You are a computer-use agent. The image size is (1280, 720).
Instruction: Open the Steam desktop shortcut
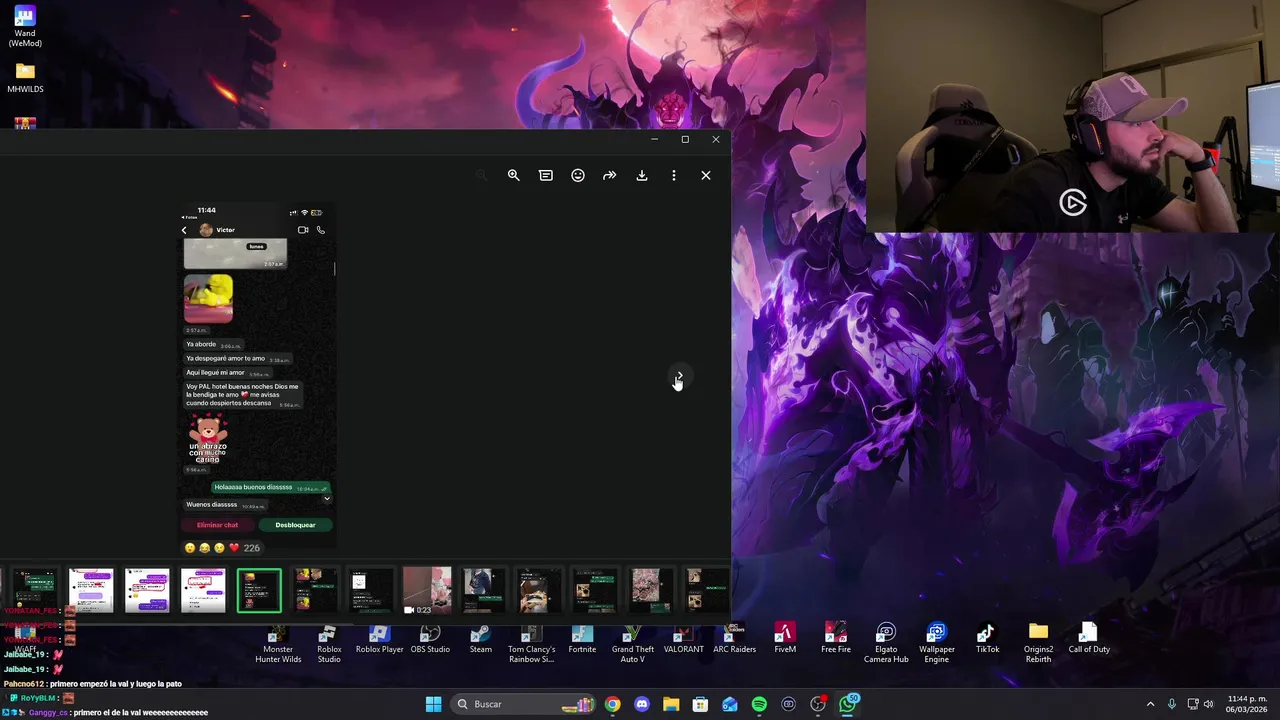(481, 640)
